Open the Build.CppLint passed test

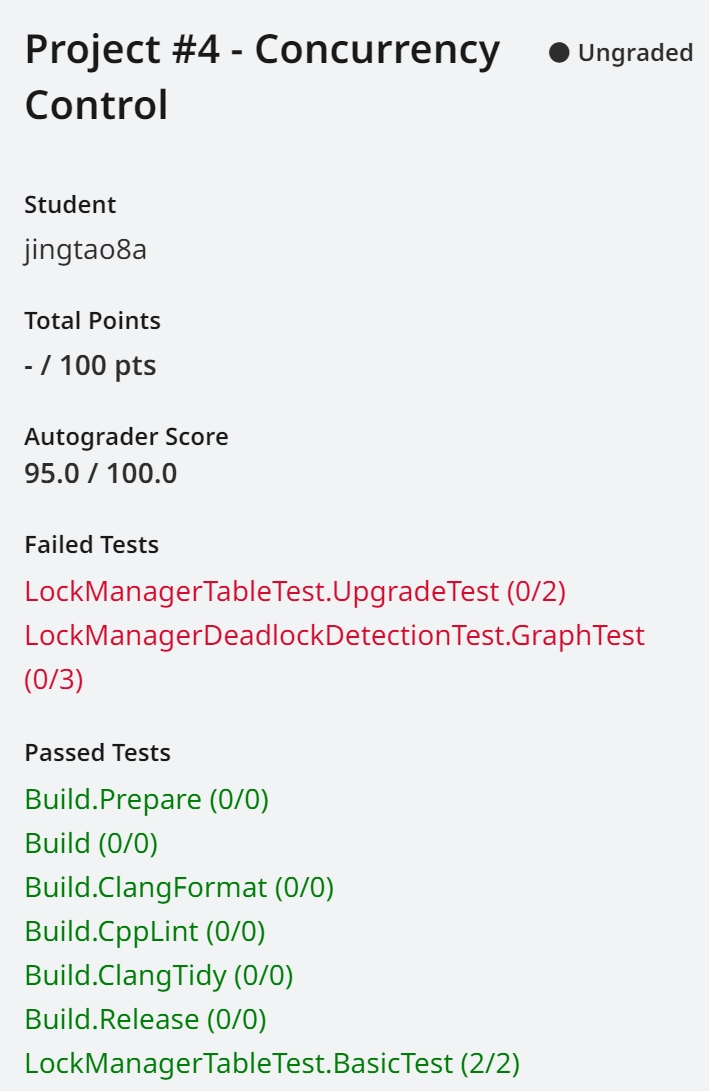pyautogui.click(x=145, y=932)
